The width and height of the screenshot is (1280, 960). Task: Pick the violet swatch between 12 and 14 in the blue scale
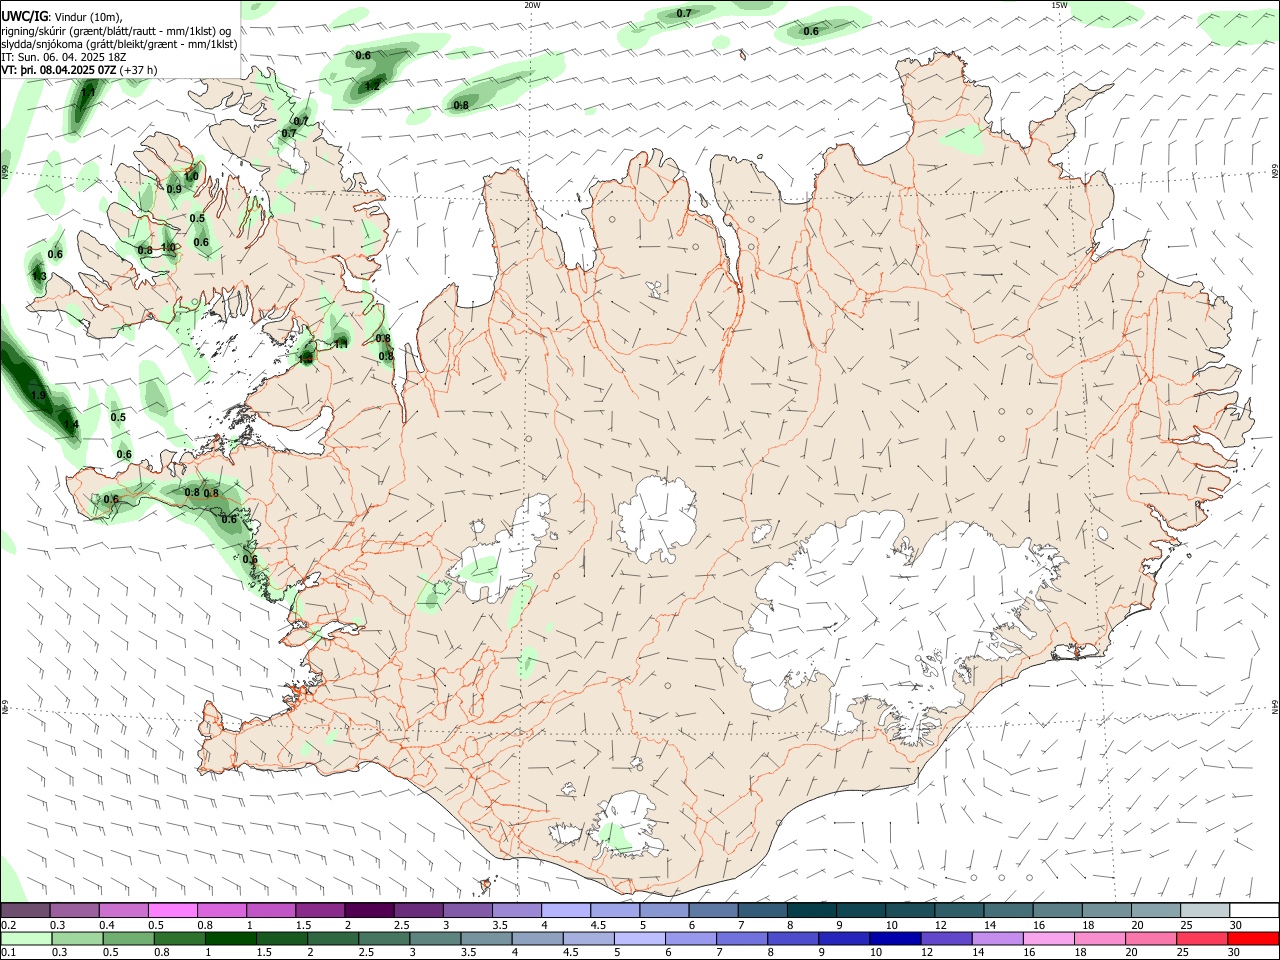click(x=945, y=938)
